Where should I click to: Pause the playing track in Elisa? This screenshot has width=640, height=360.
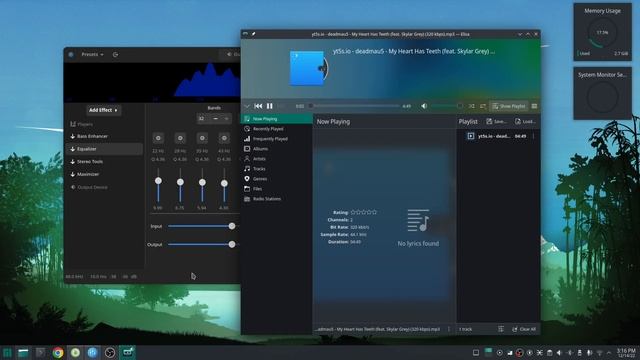point(269,106)
